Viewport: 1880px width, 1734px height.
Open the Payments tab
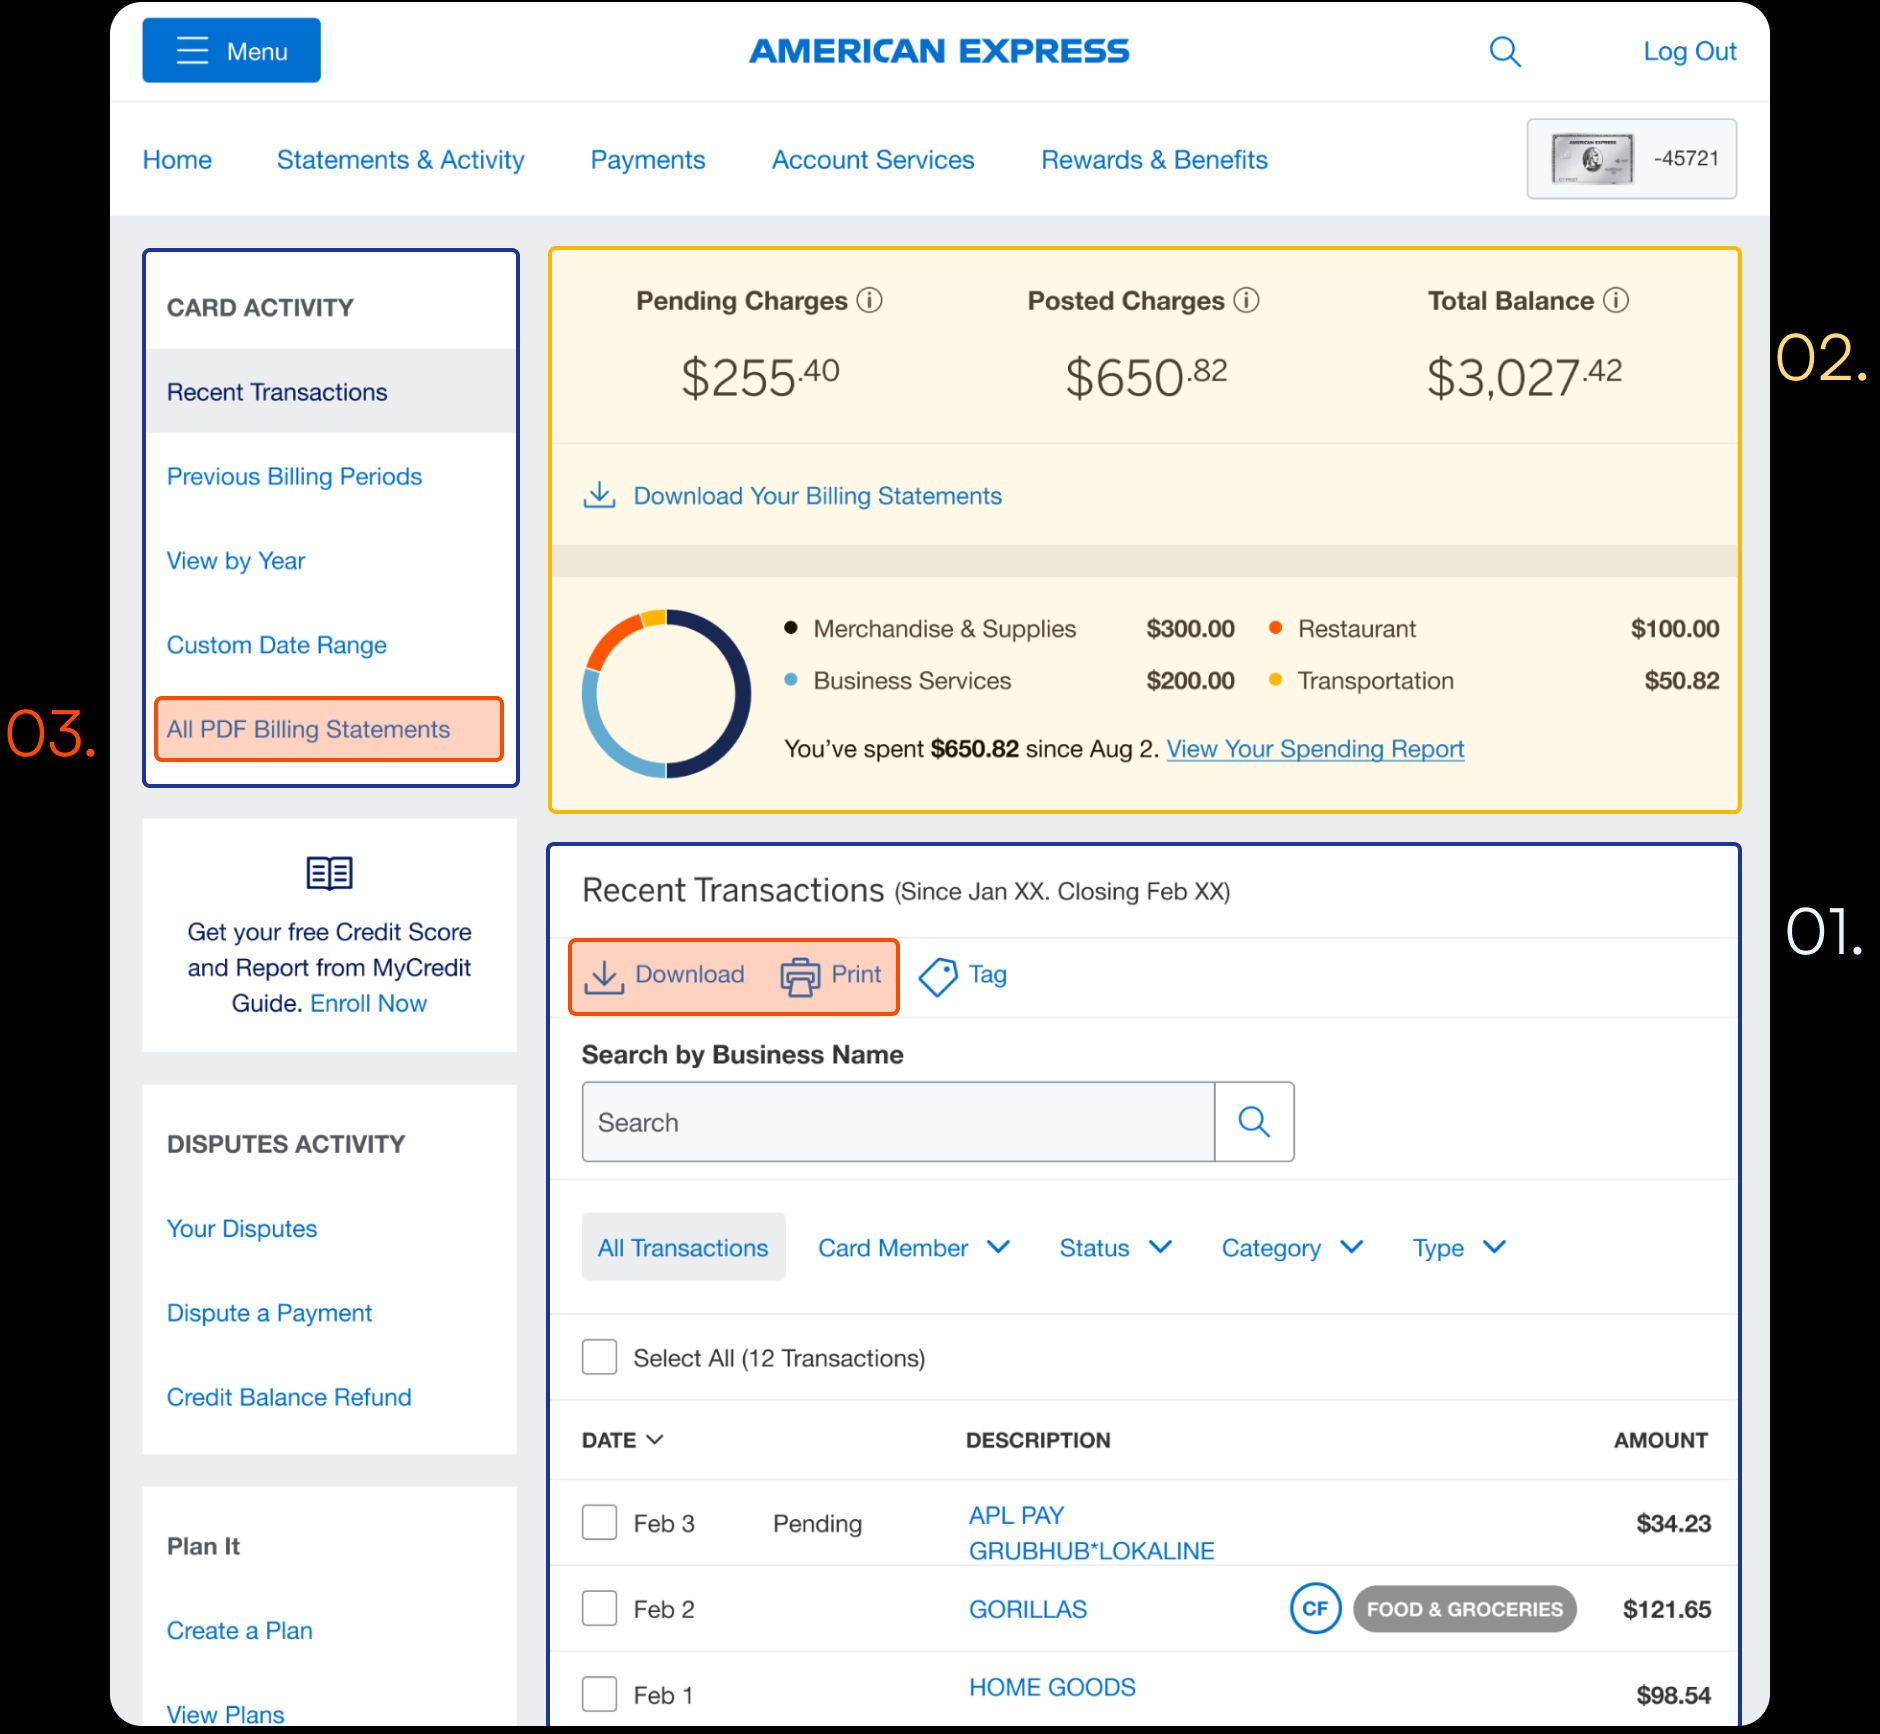[648, 160]
